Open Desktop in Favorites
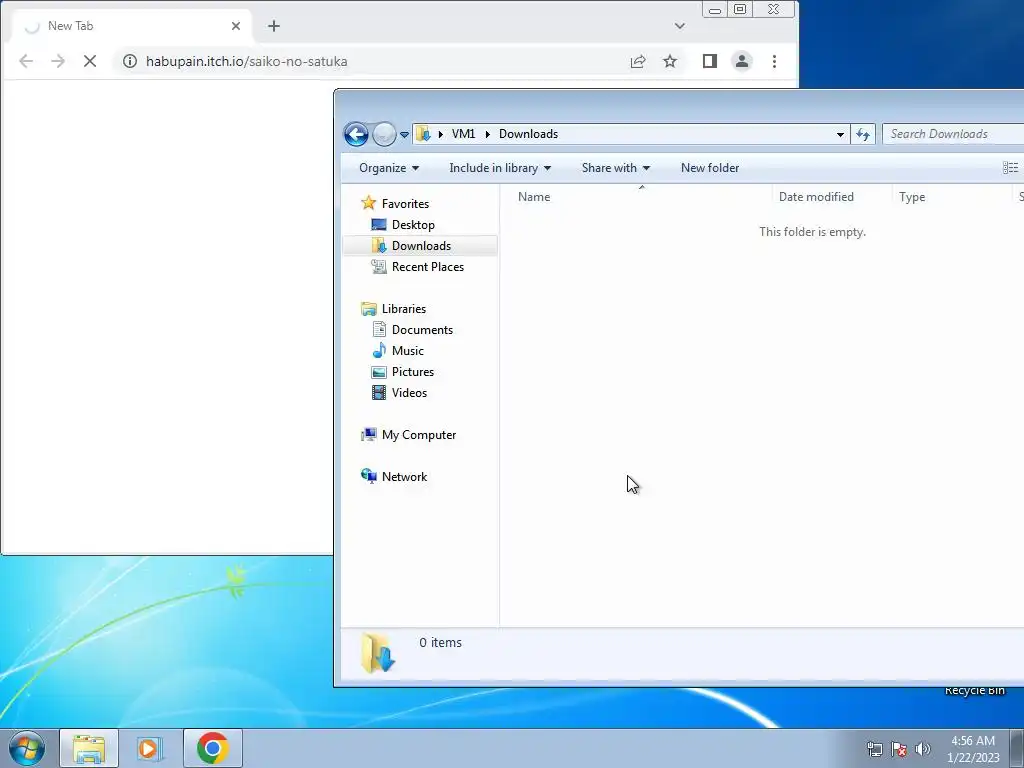1024x768 pixels. 413,225
